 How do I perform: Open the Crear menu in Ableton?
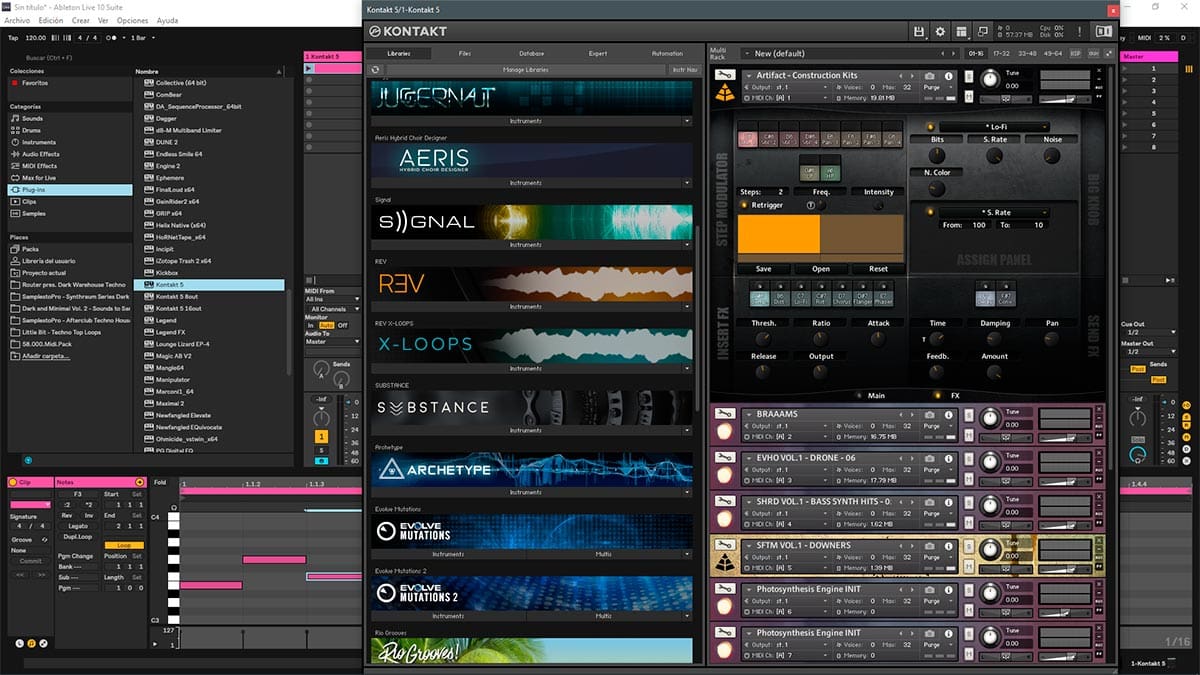(x=81, y=20)
